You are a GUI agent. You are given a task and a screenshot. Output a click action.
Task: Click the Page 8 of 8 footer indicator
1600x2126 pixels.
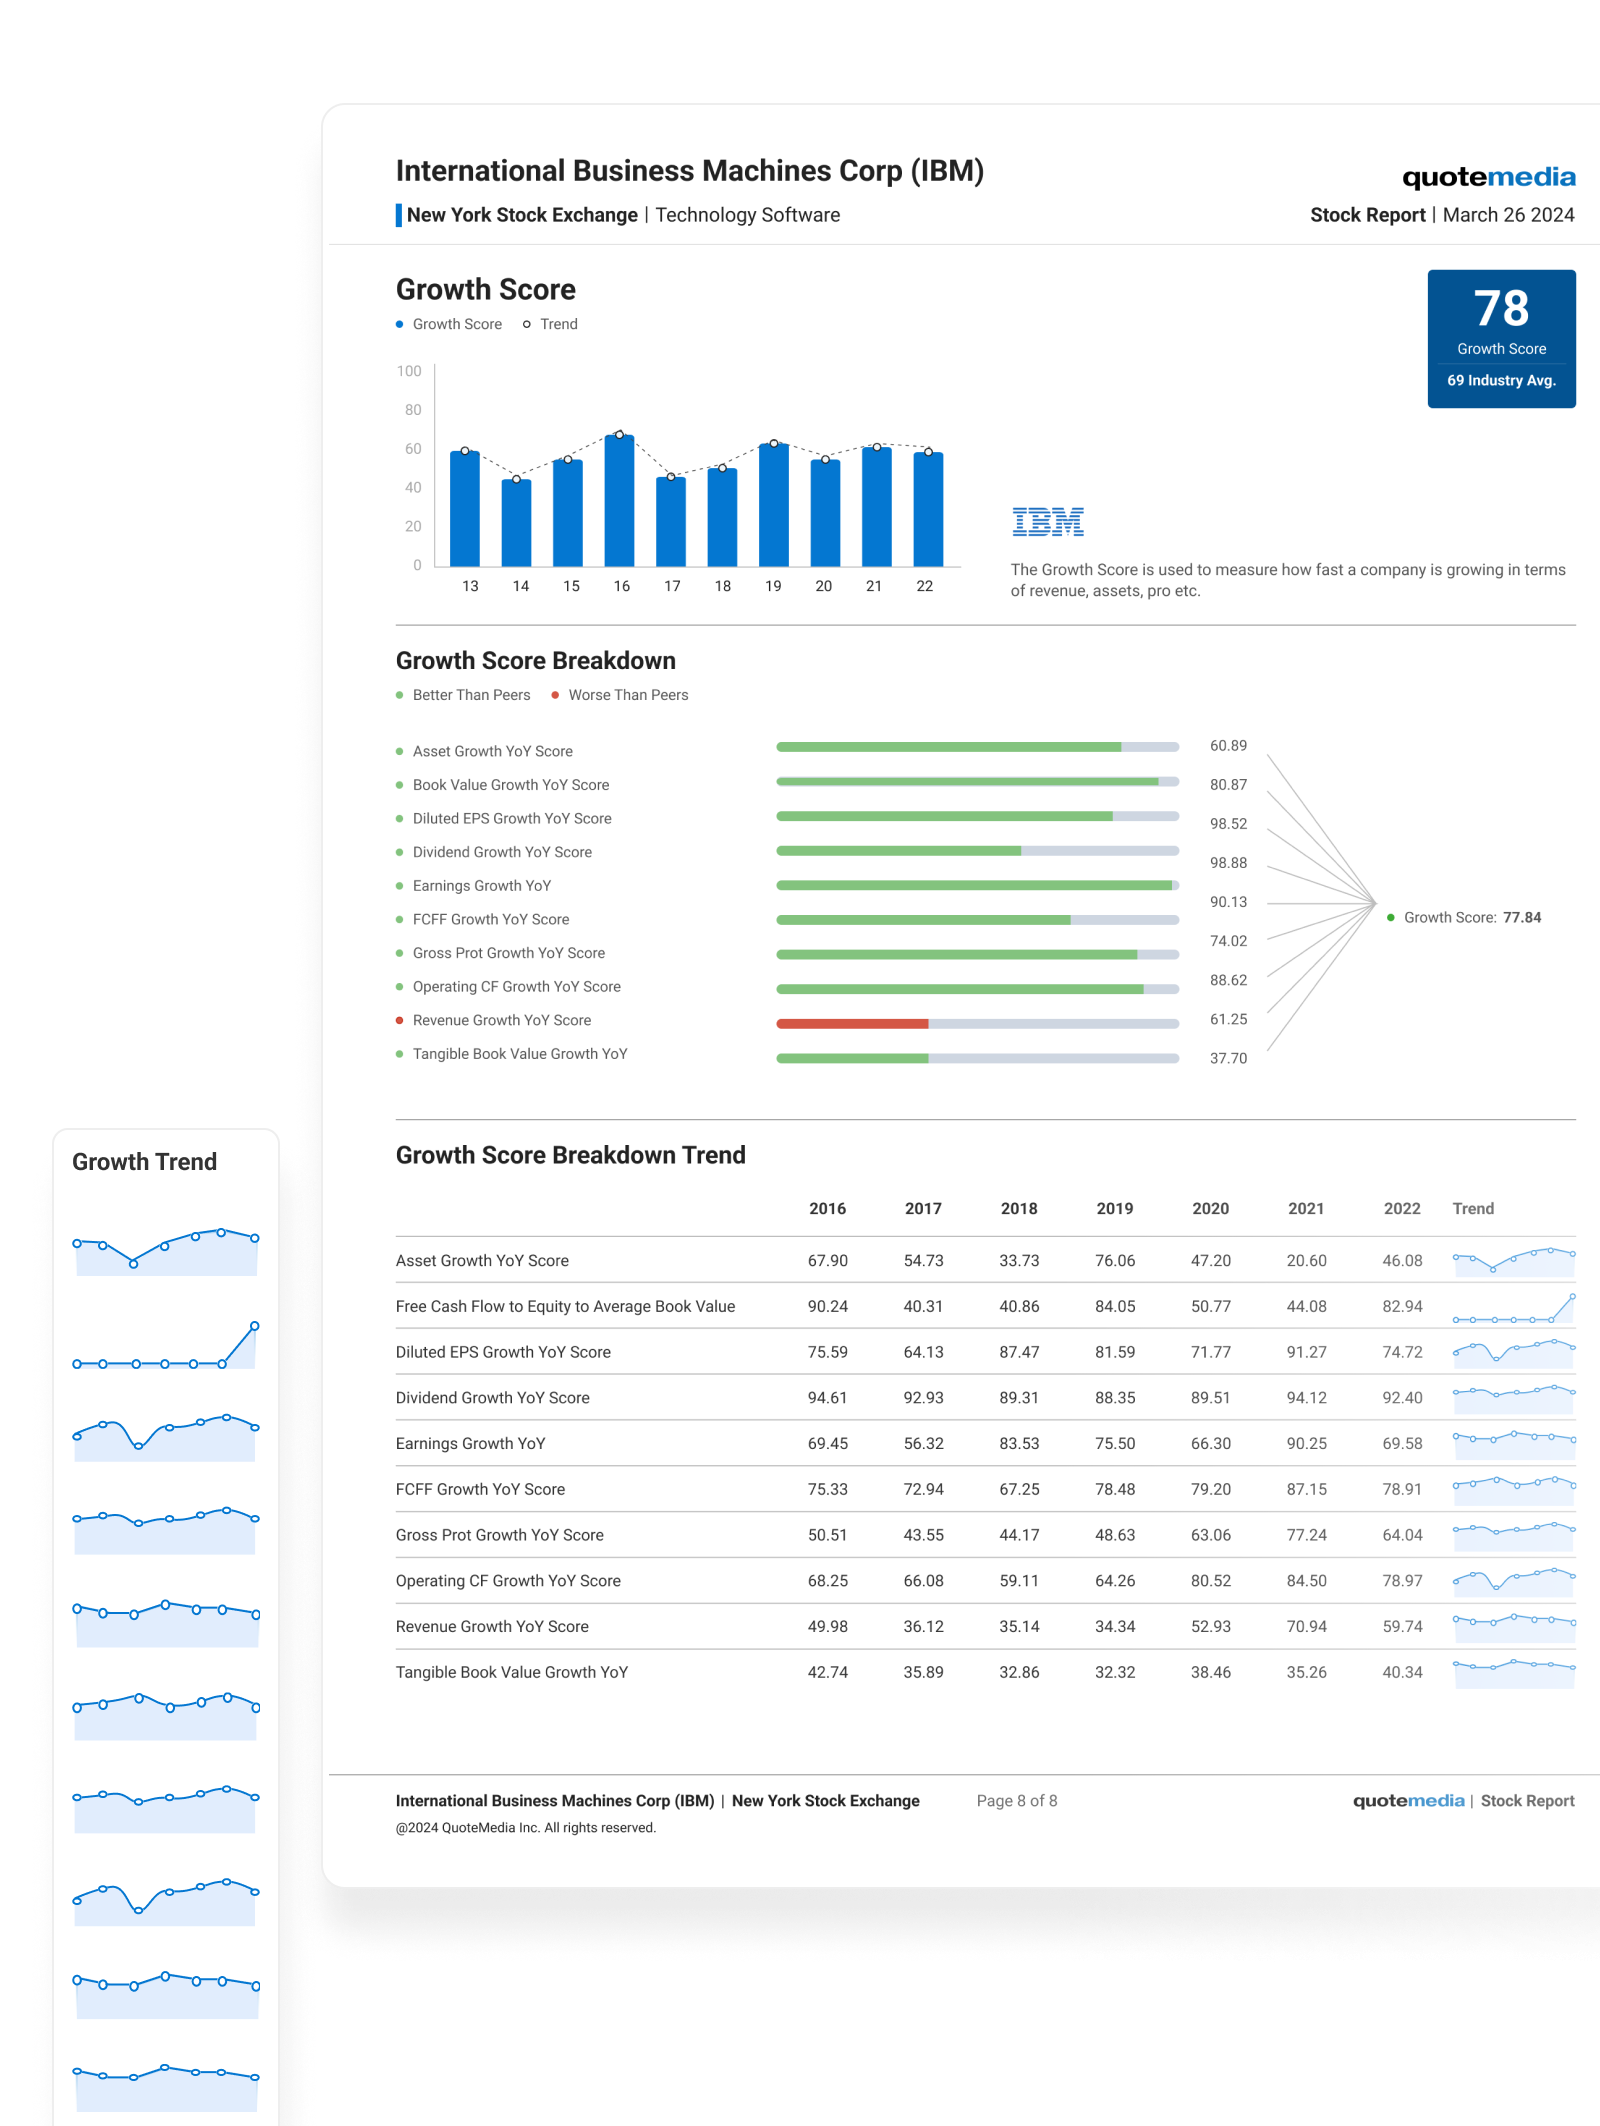(x=1016, y=1801)
